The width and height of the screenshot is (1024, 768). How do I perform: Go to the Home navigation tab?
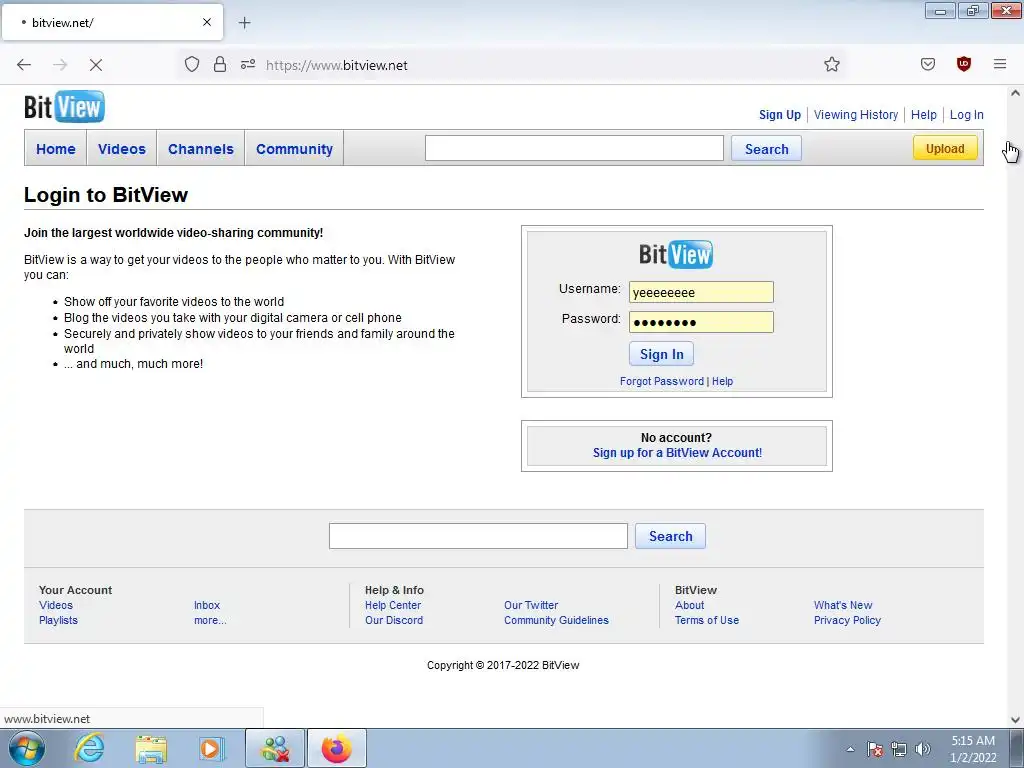point(56,149)
